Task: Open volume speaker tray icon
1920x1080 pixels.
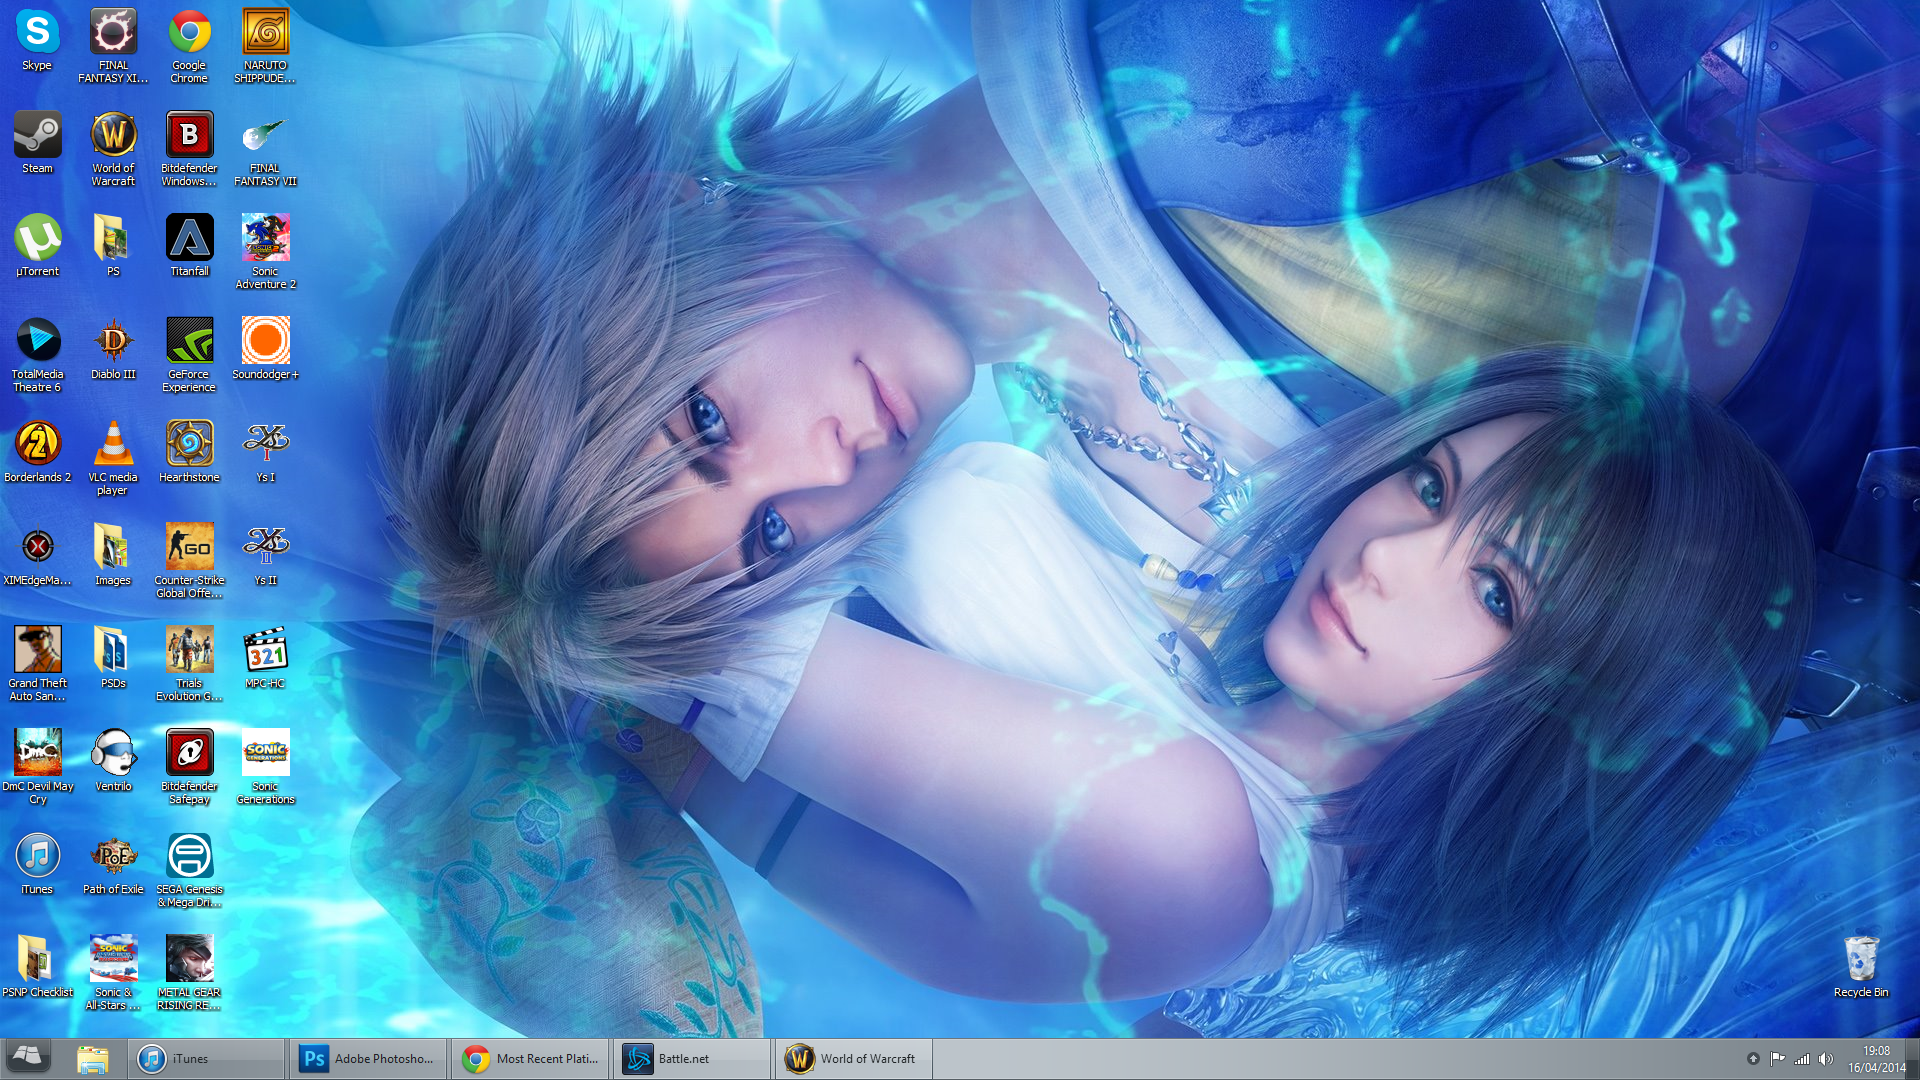Action: coord(1826,1059)
